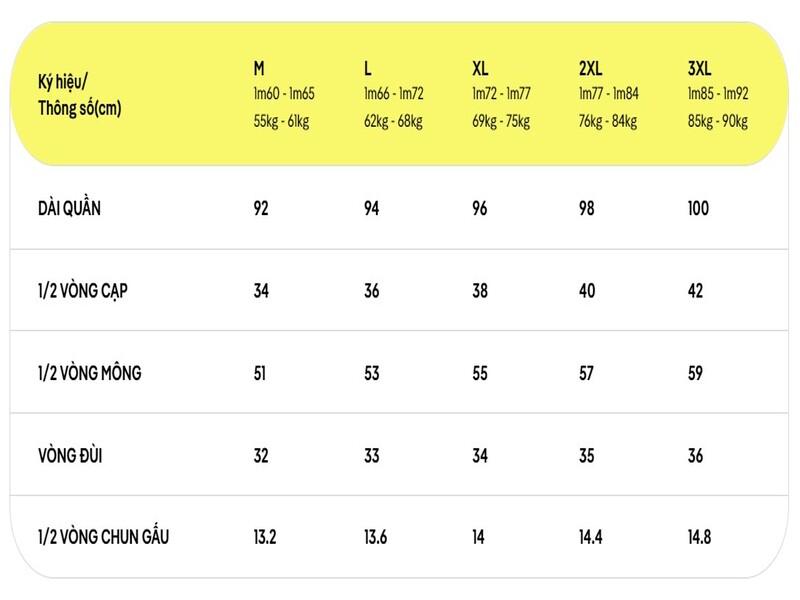Select the Ký hiệu/Thông số(cm) header label

[79, 95]
